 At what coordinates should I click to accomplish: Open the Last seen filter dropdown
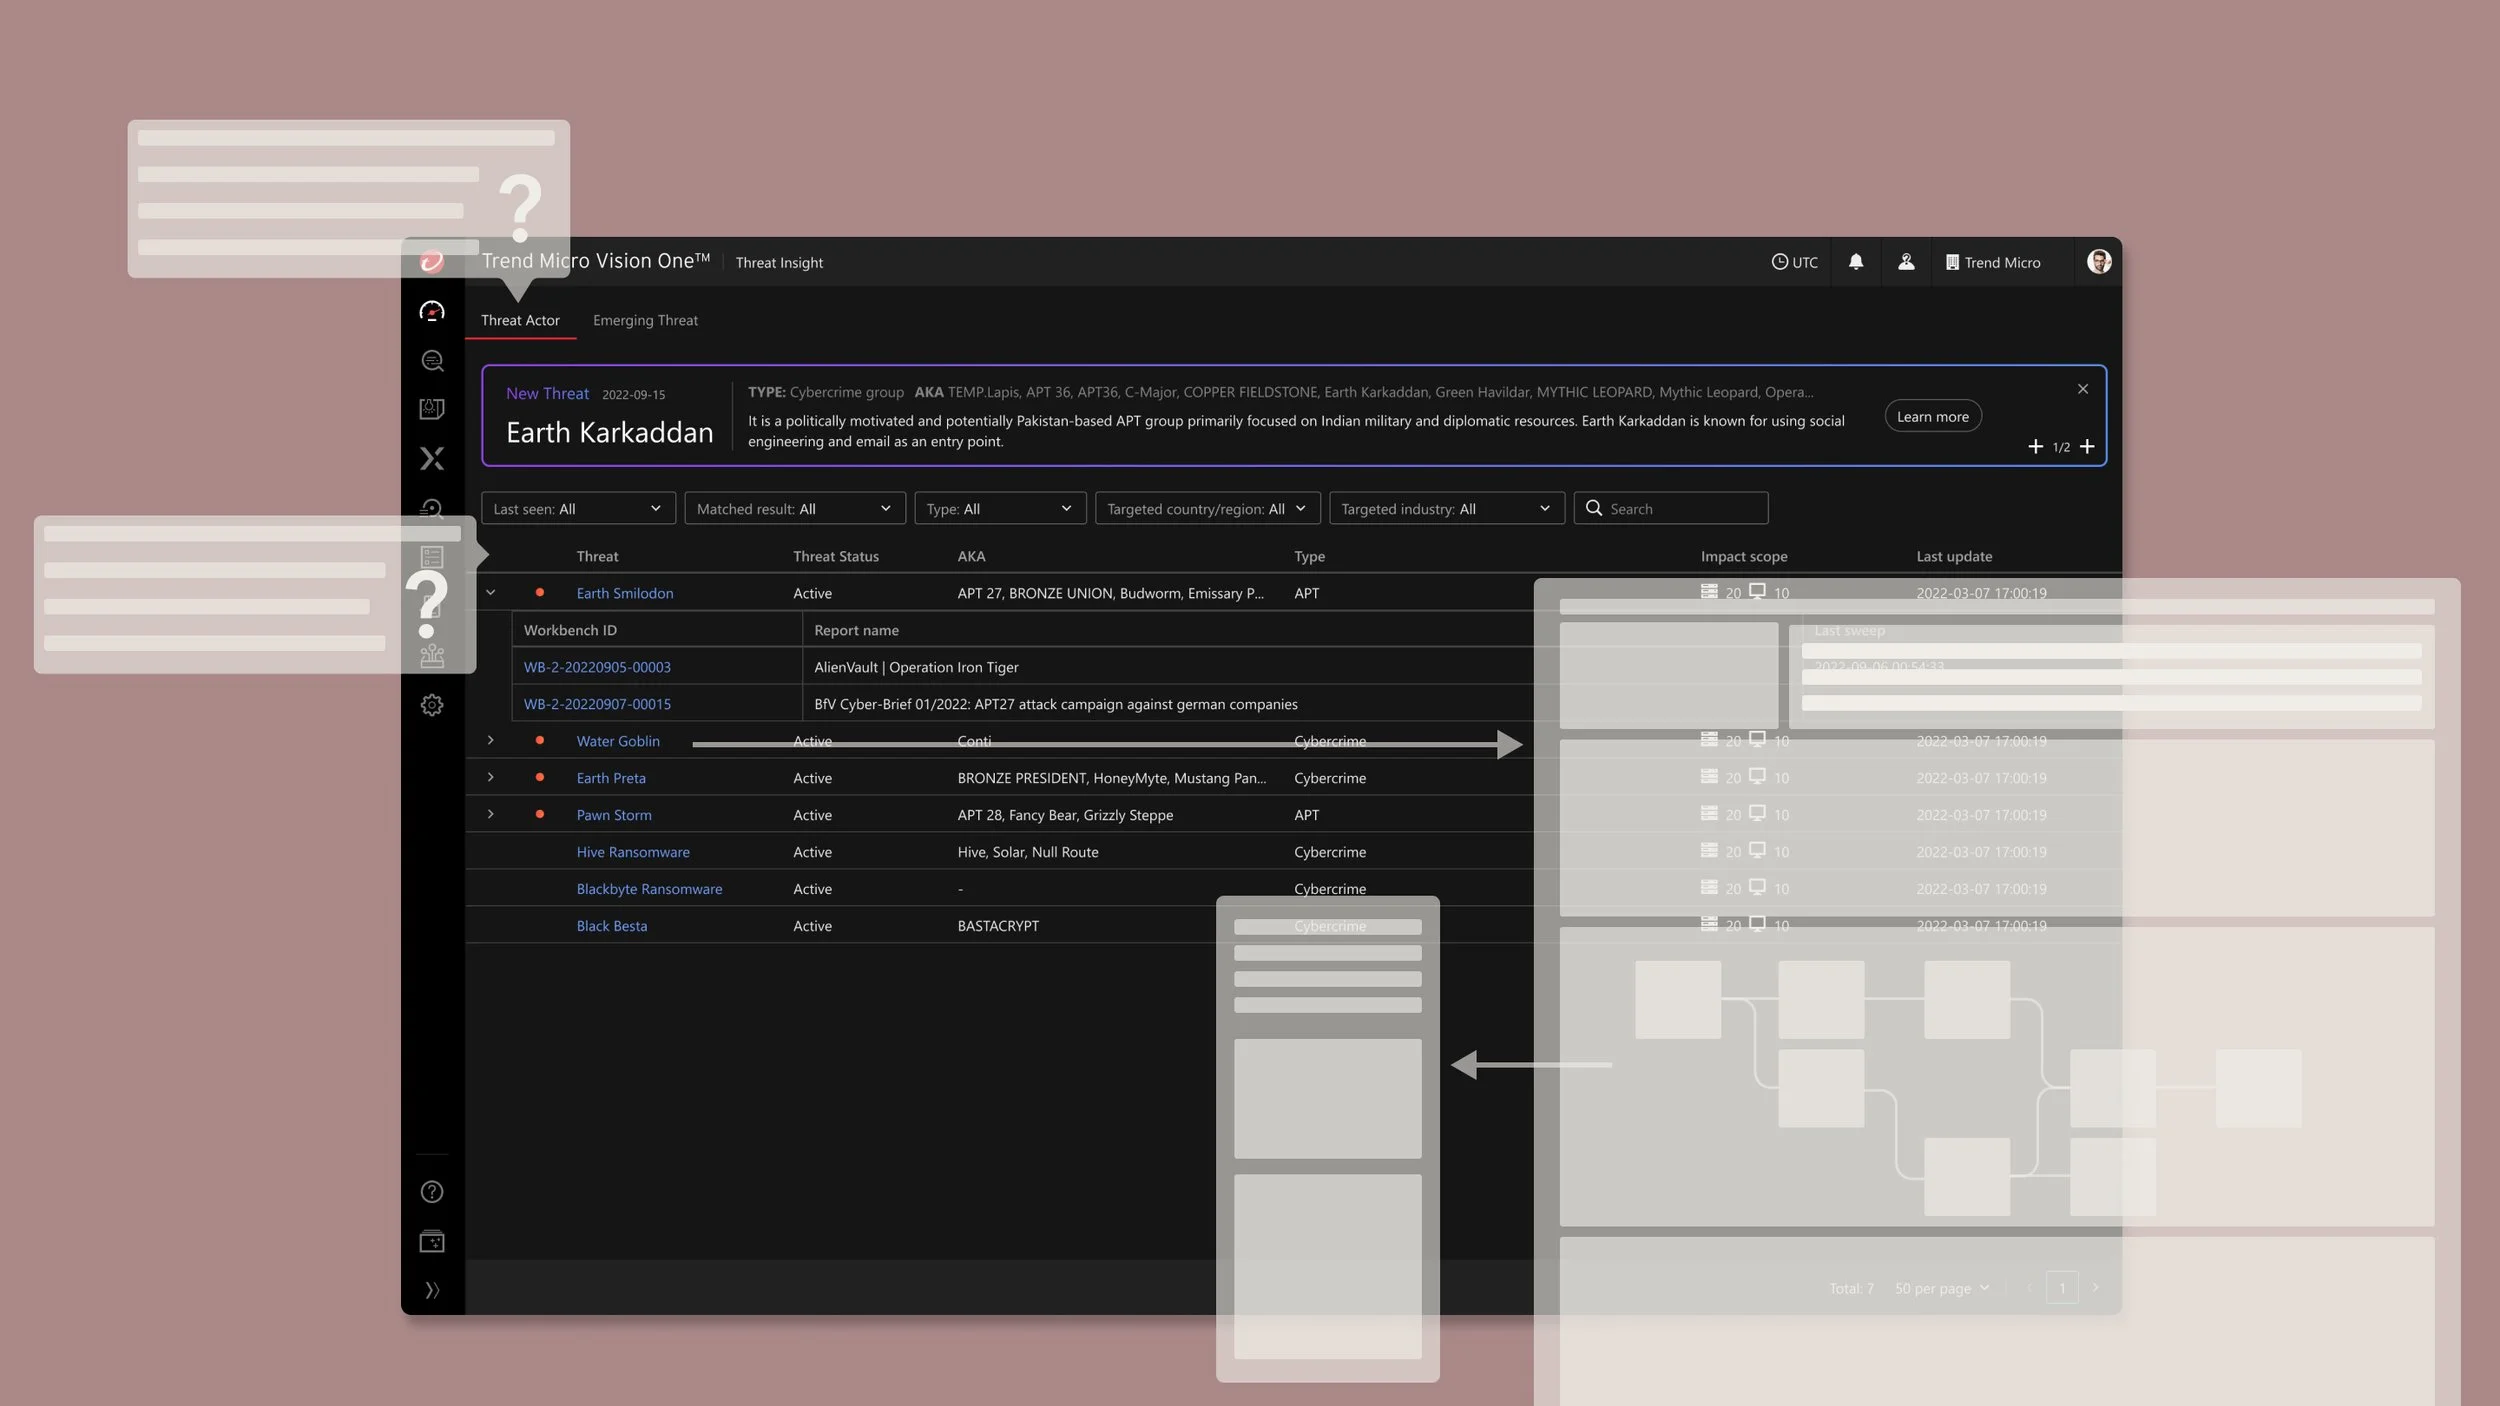pos(577,509)
